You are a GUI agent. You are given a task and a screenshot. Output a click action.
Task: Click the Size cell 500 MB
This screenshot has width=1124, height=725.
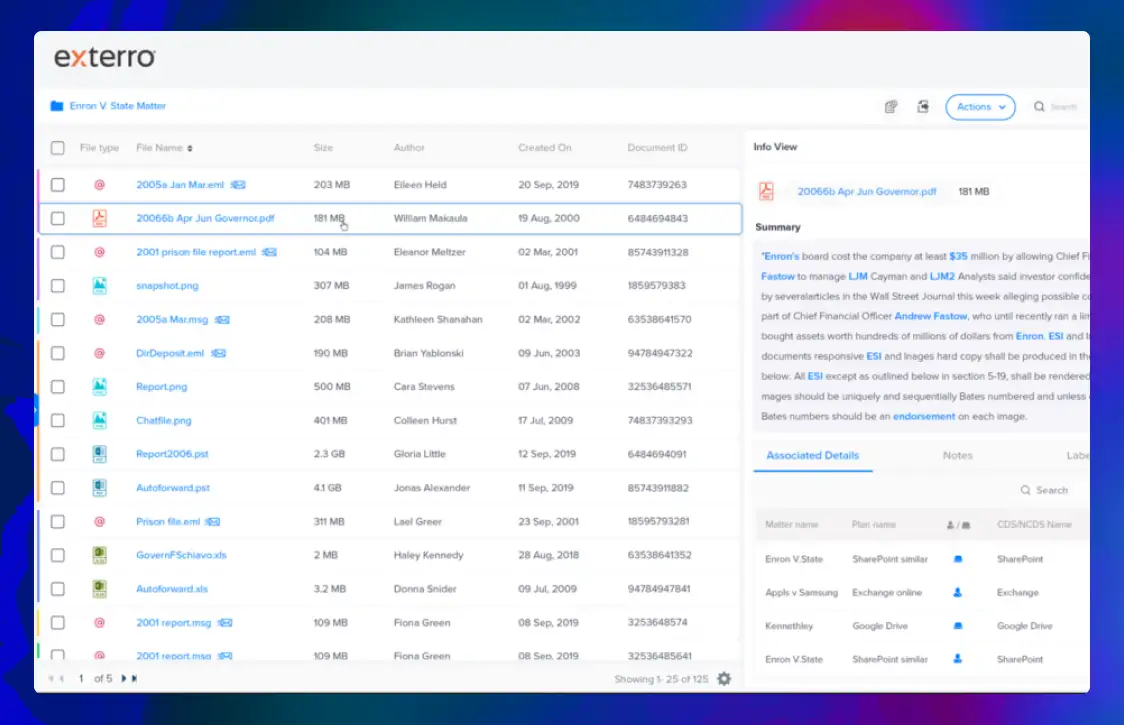332,387
